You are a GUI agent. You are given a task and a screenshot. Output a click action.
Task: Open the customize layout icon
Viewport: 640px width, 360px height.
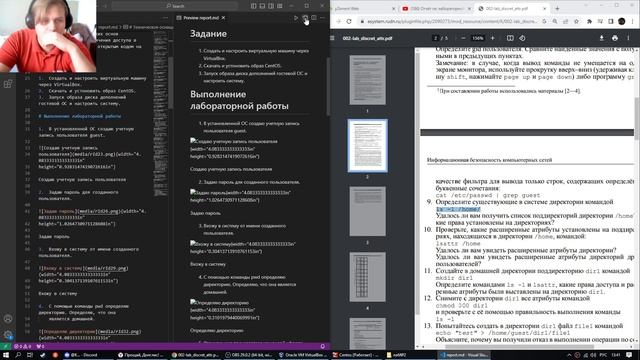coord(280,6)
